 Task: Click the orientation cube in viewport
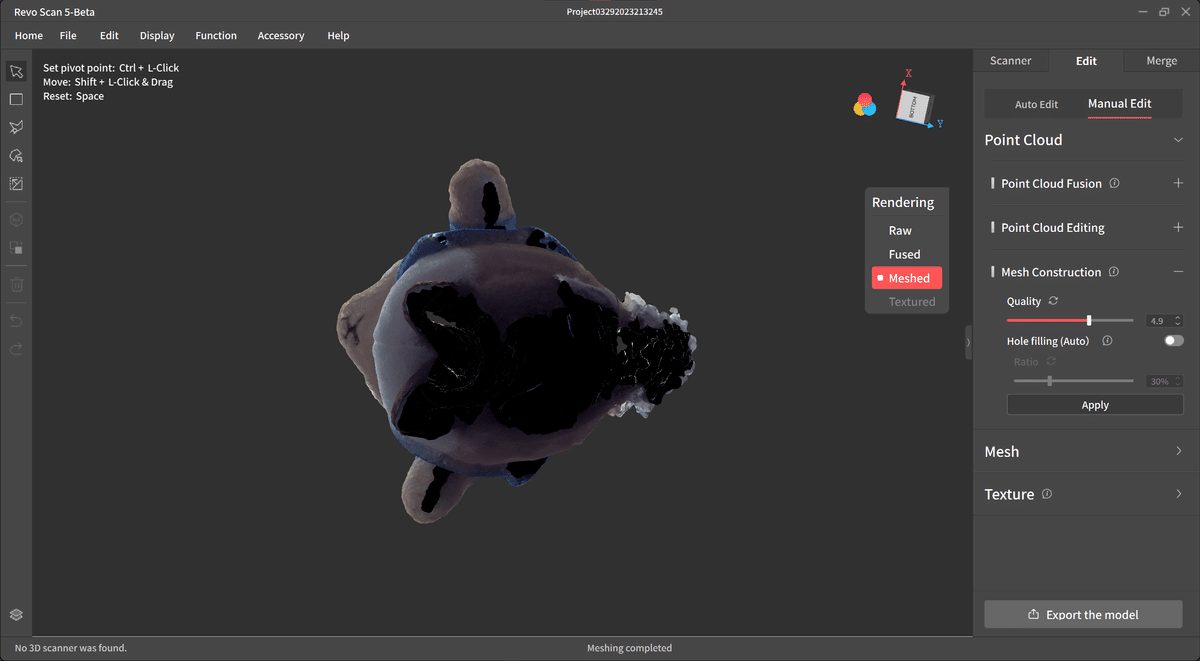[915, 104]
